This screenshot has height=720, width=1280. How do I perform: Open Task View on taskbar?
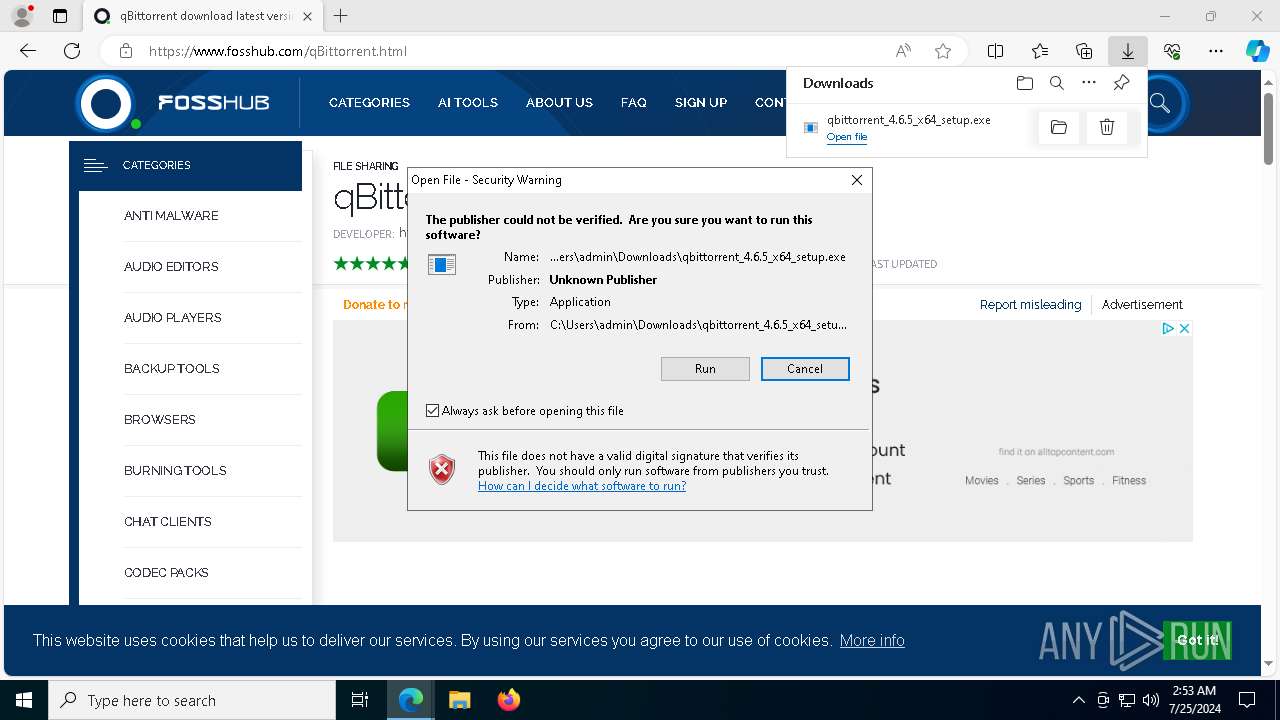[x=360, y=700]
